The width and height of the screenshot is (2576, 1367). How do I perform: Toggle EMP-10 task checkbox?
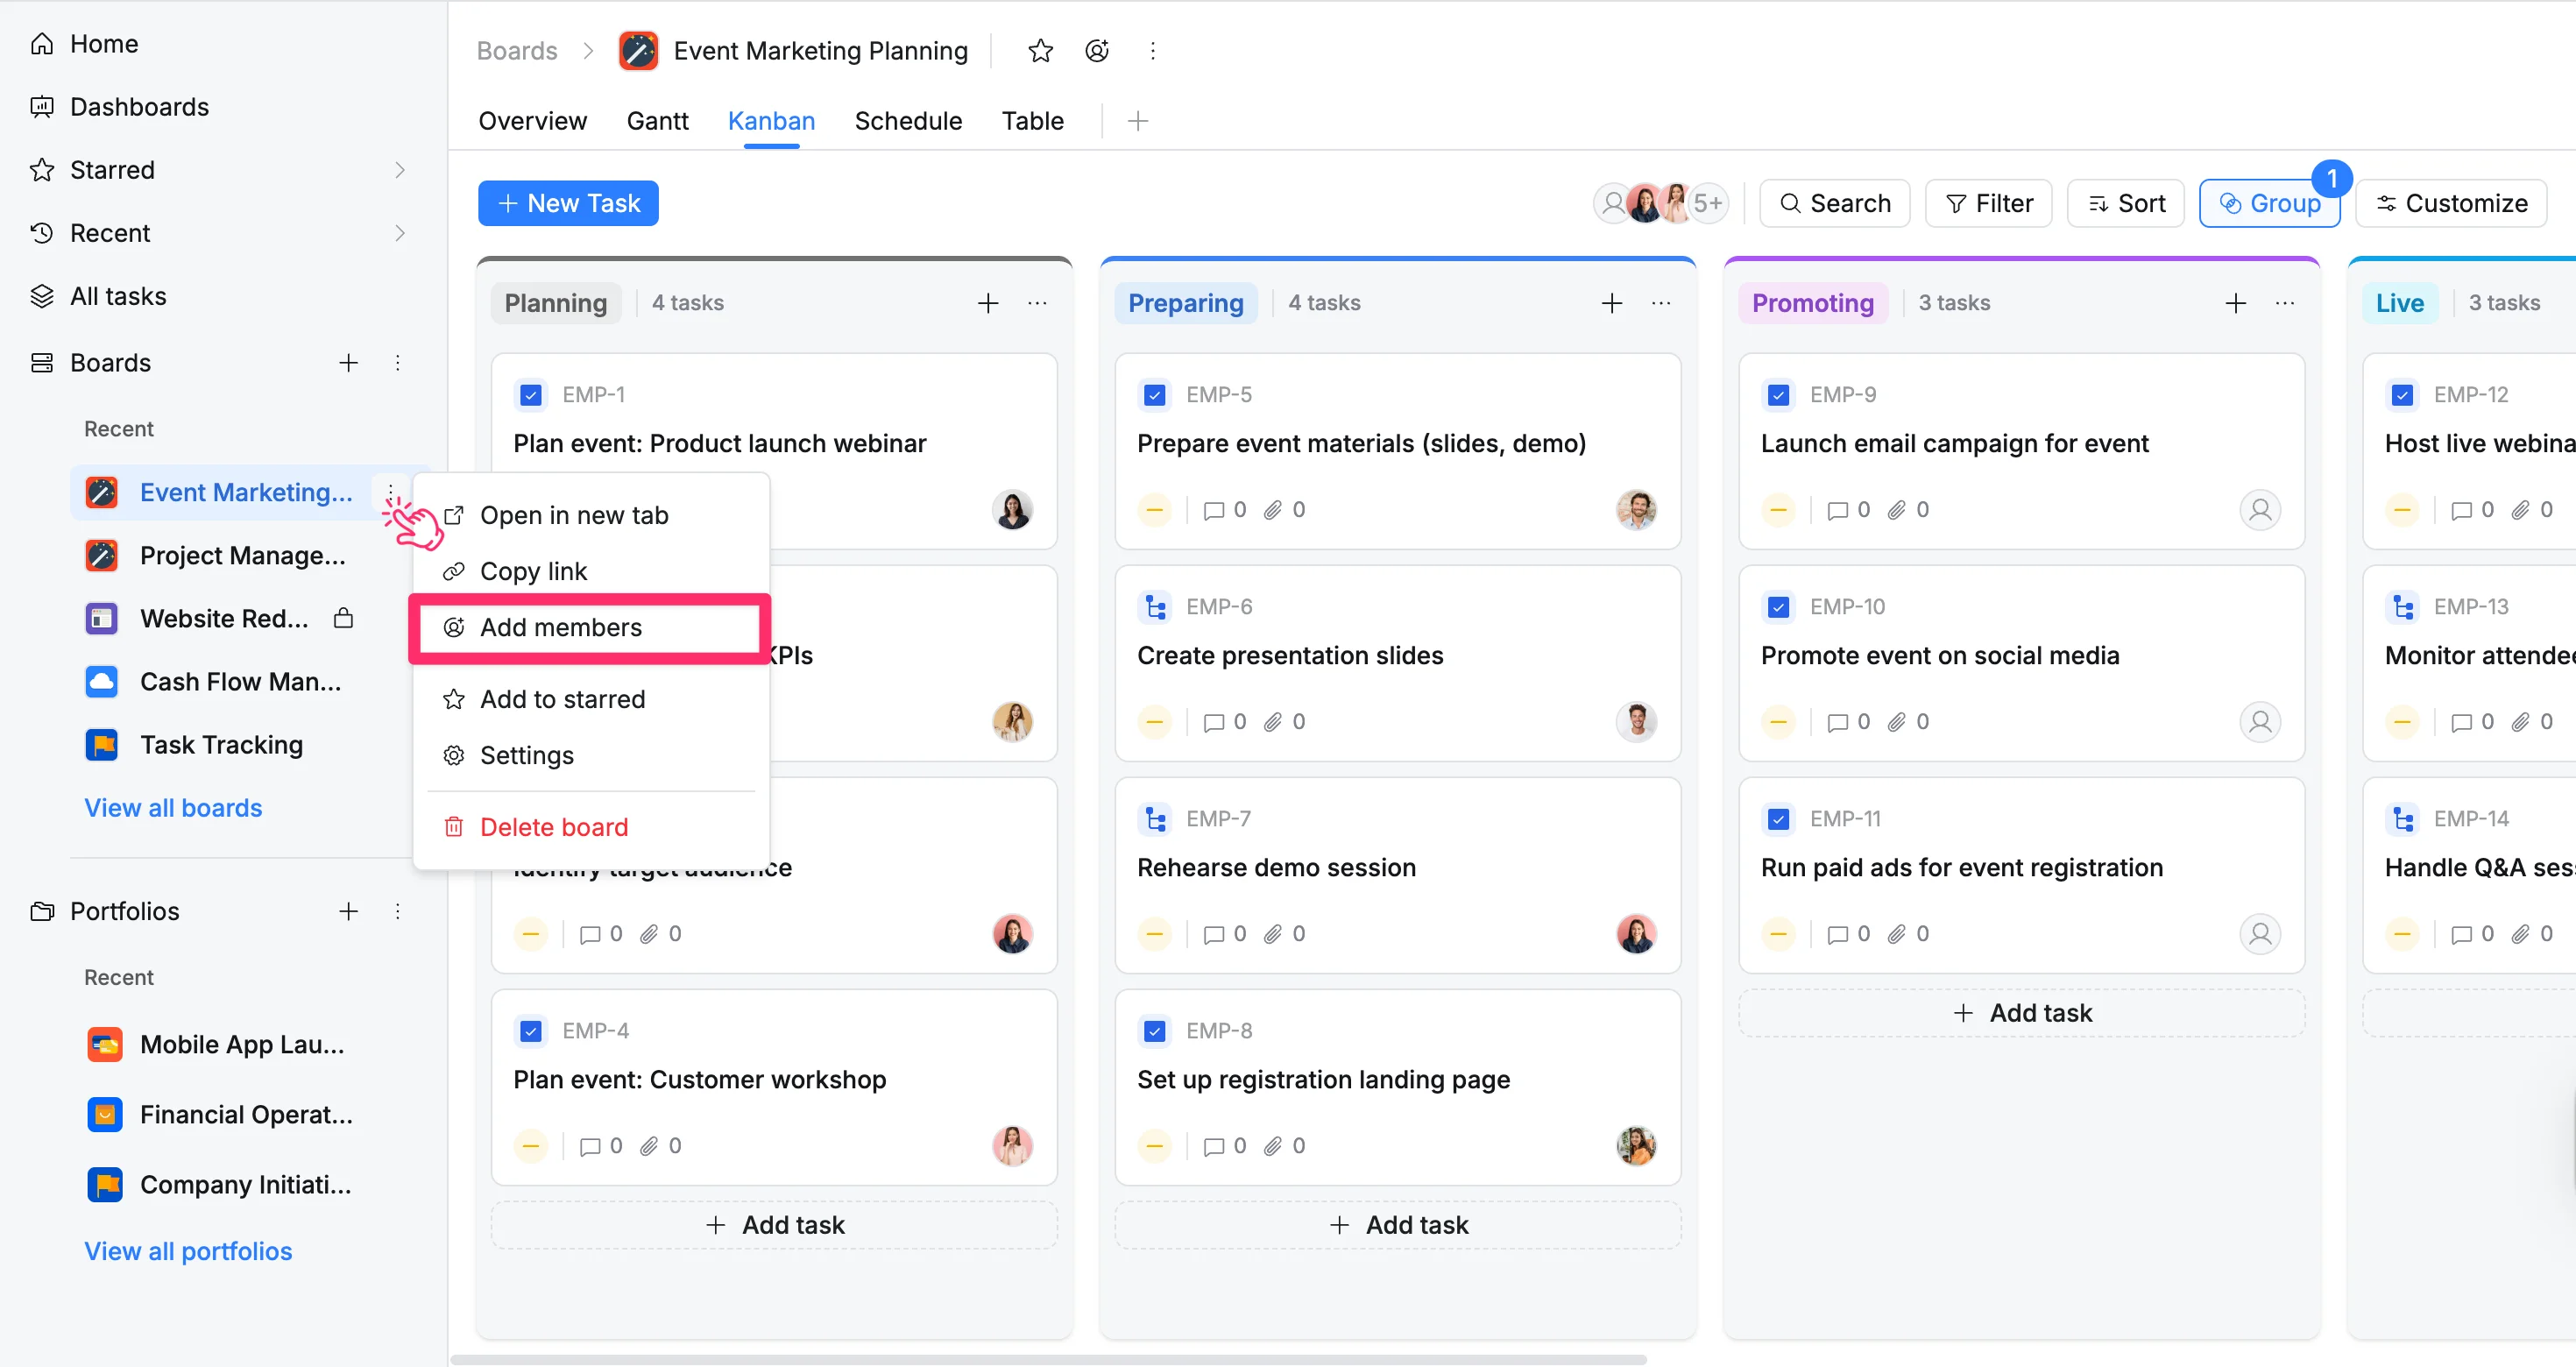tap(1779, 607)
